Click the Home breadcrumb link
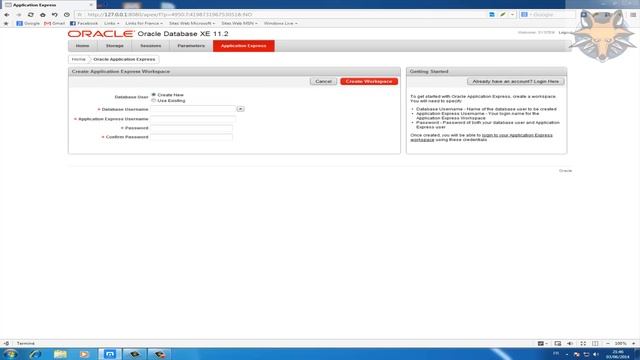This screenshot has height=360, width=640. tap(79, 59)
